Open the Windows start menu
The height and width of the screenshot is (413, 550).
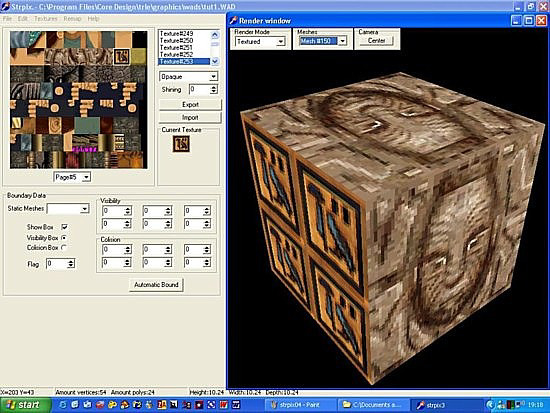click(25, 405)
